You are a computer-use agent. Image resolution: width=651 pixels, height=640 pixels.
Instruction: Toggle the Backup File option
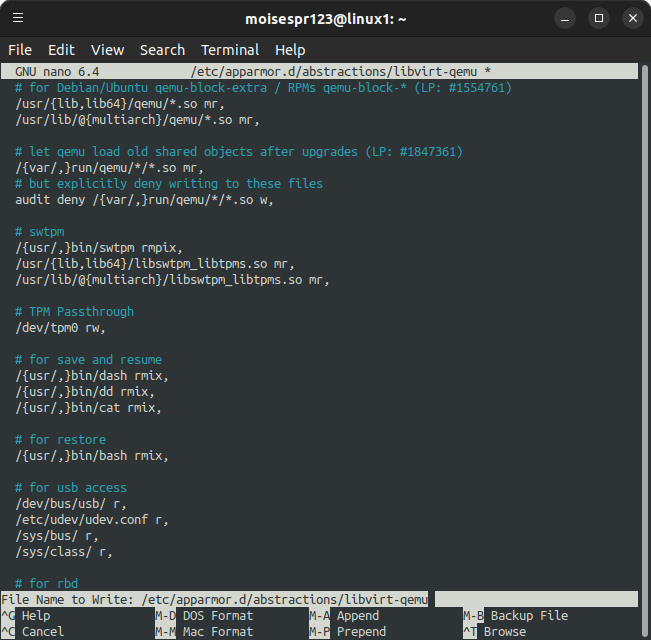[x=528, y=616]
